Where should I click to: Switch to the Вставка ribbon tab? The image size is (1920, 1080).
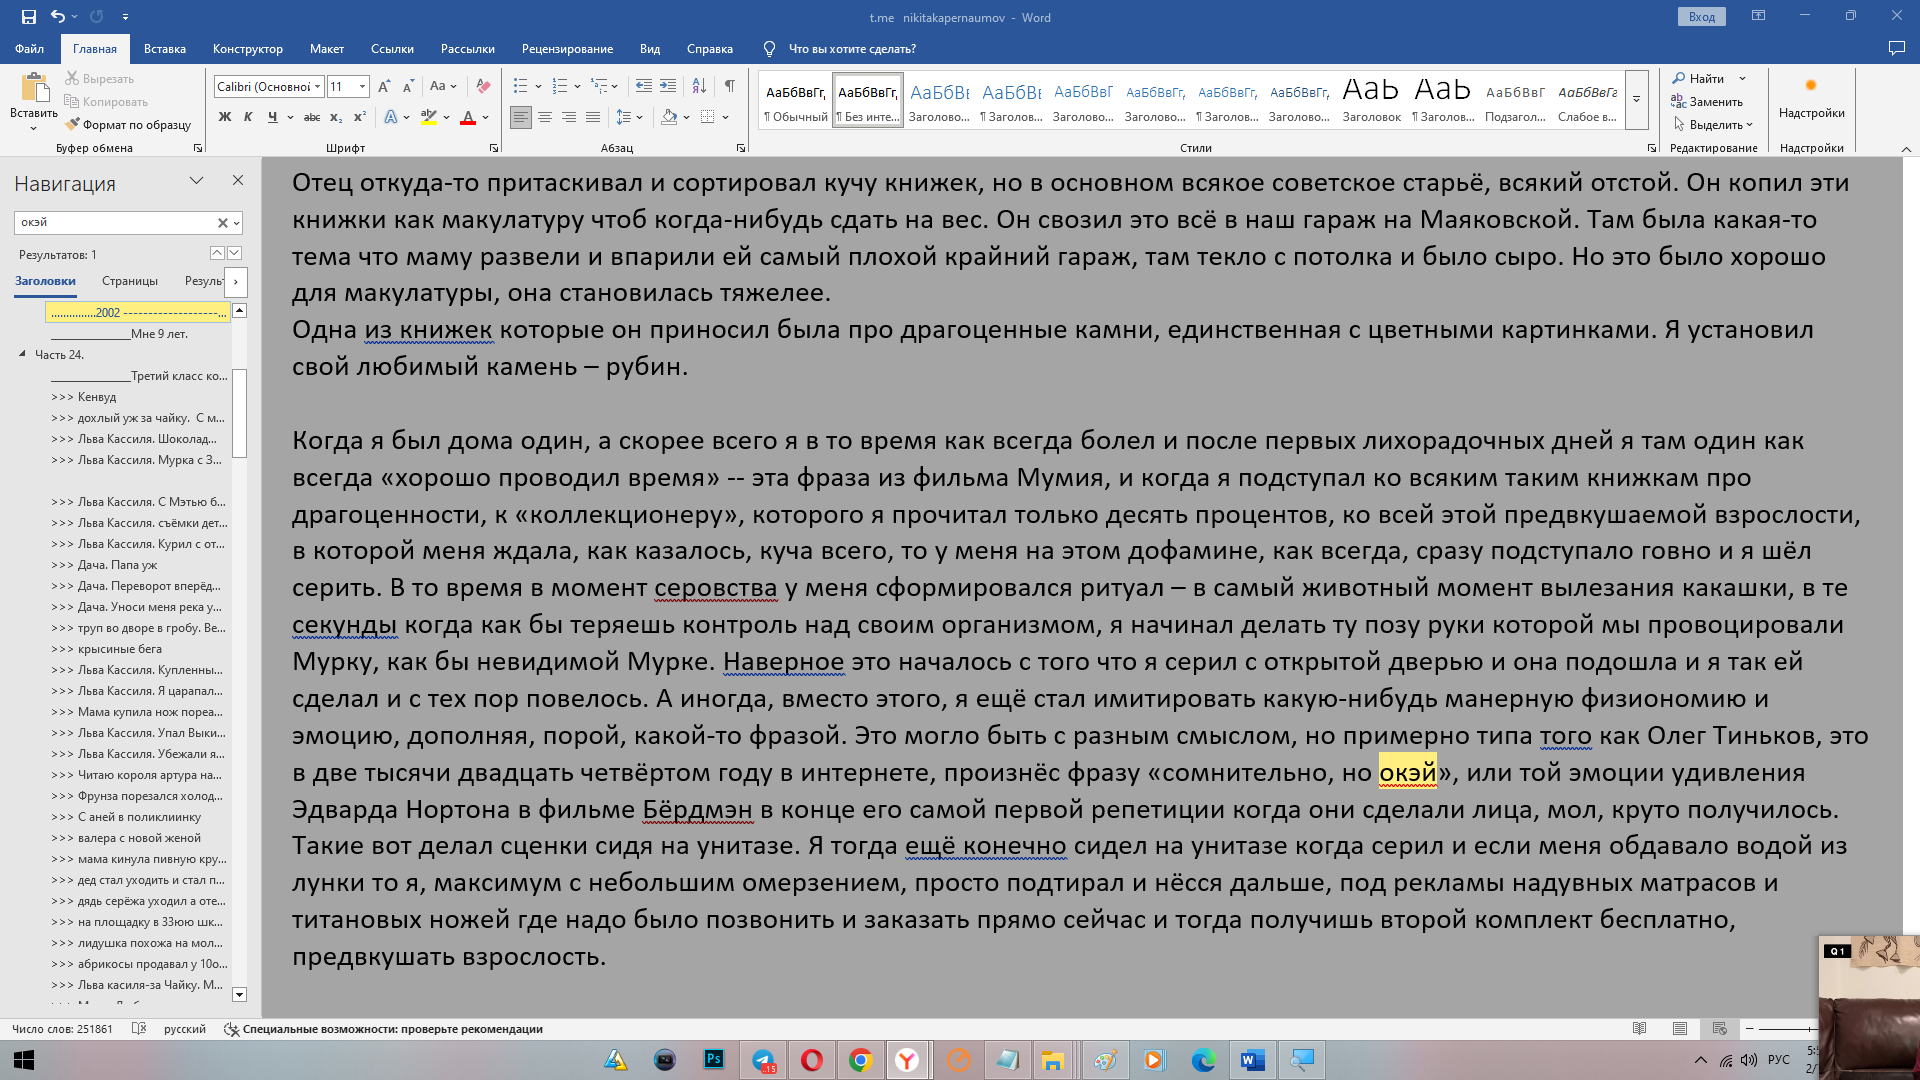pyautogui.click(x=165, y=48)
